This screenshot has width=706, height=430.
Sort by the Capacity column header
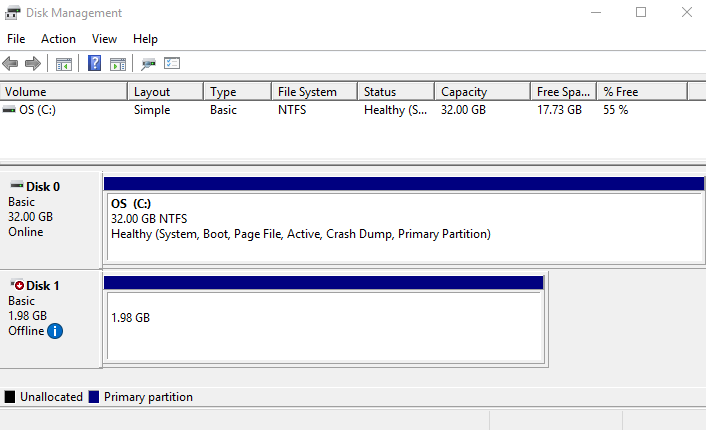482,92
